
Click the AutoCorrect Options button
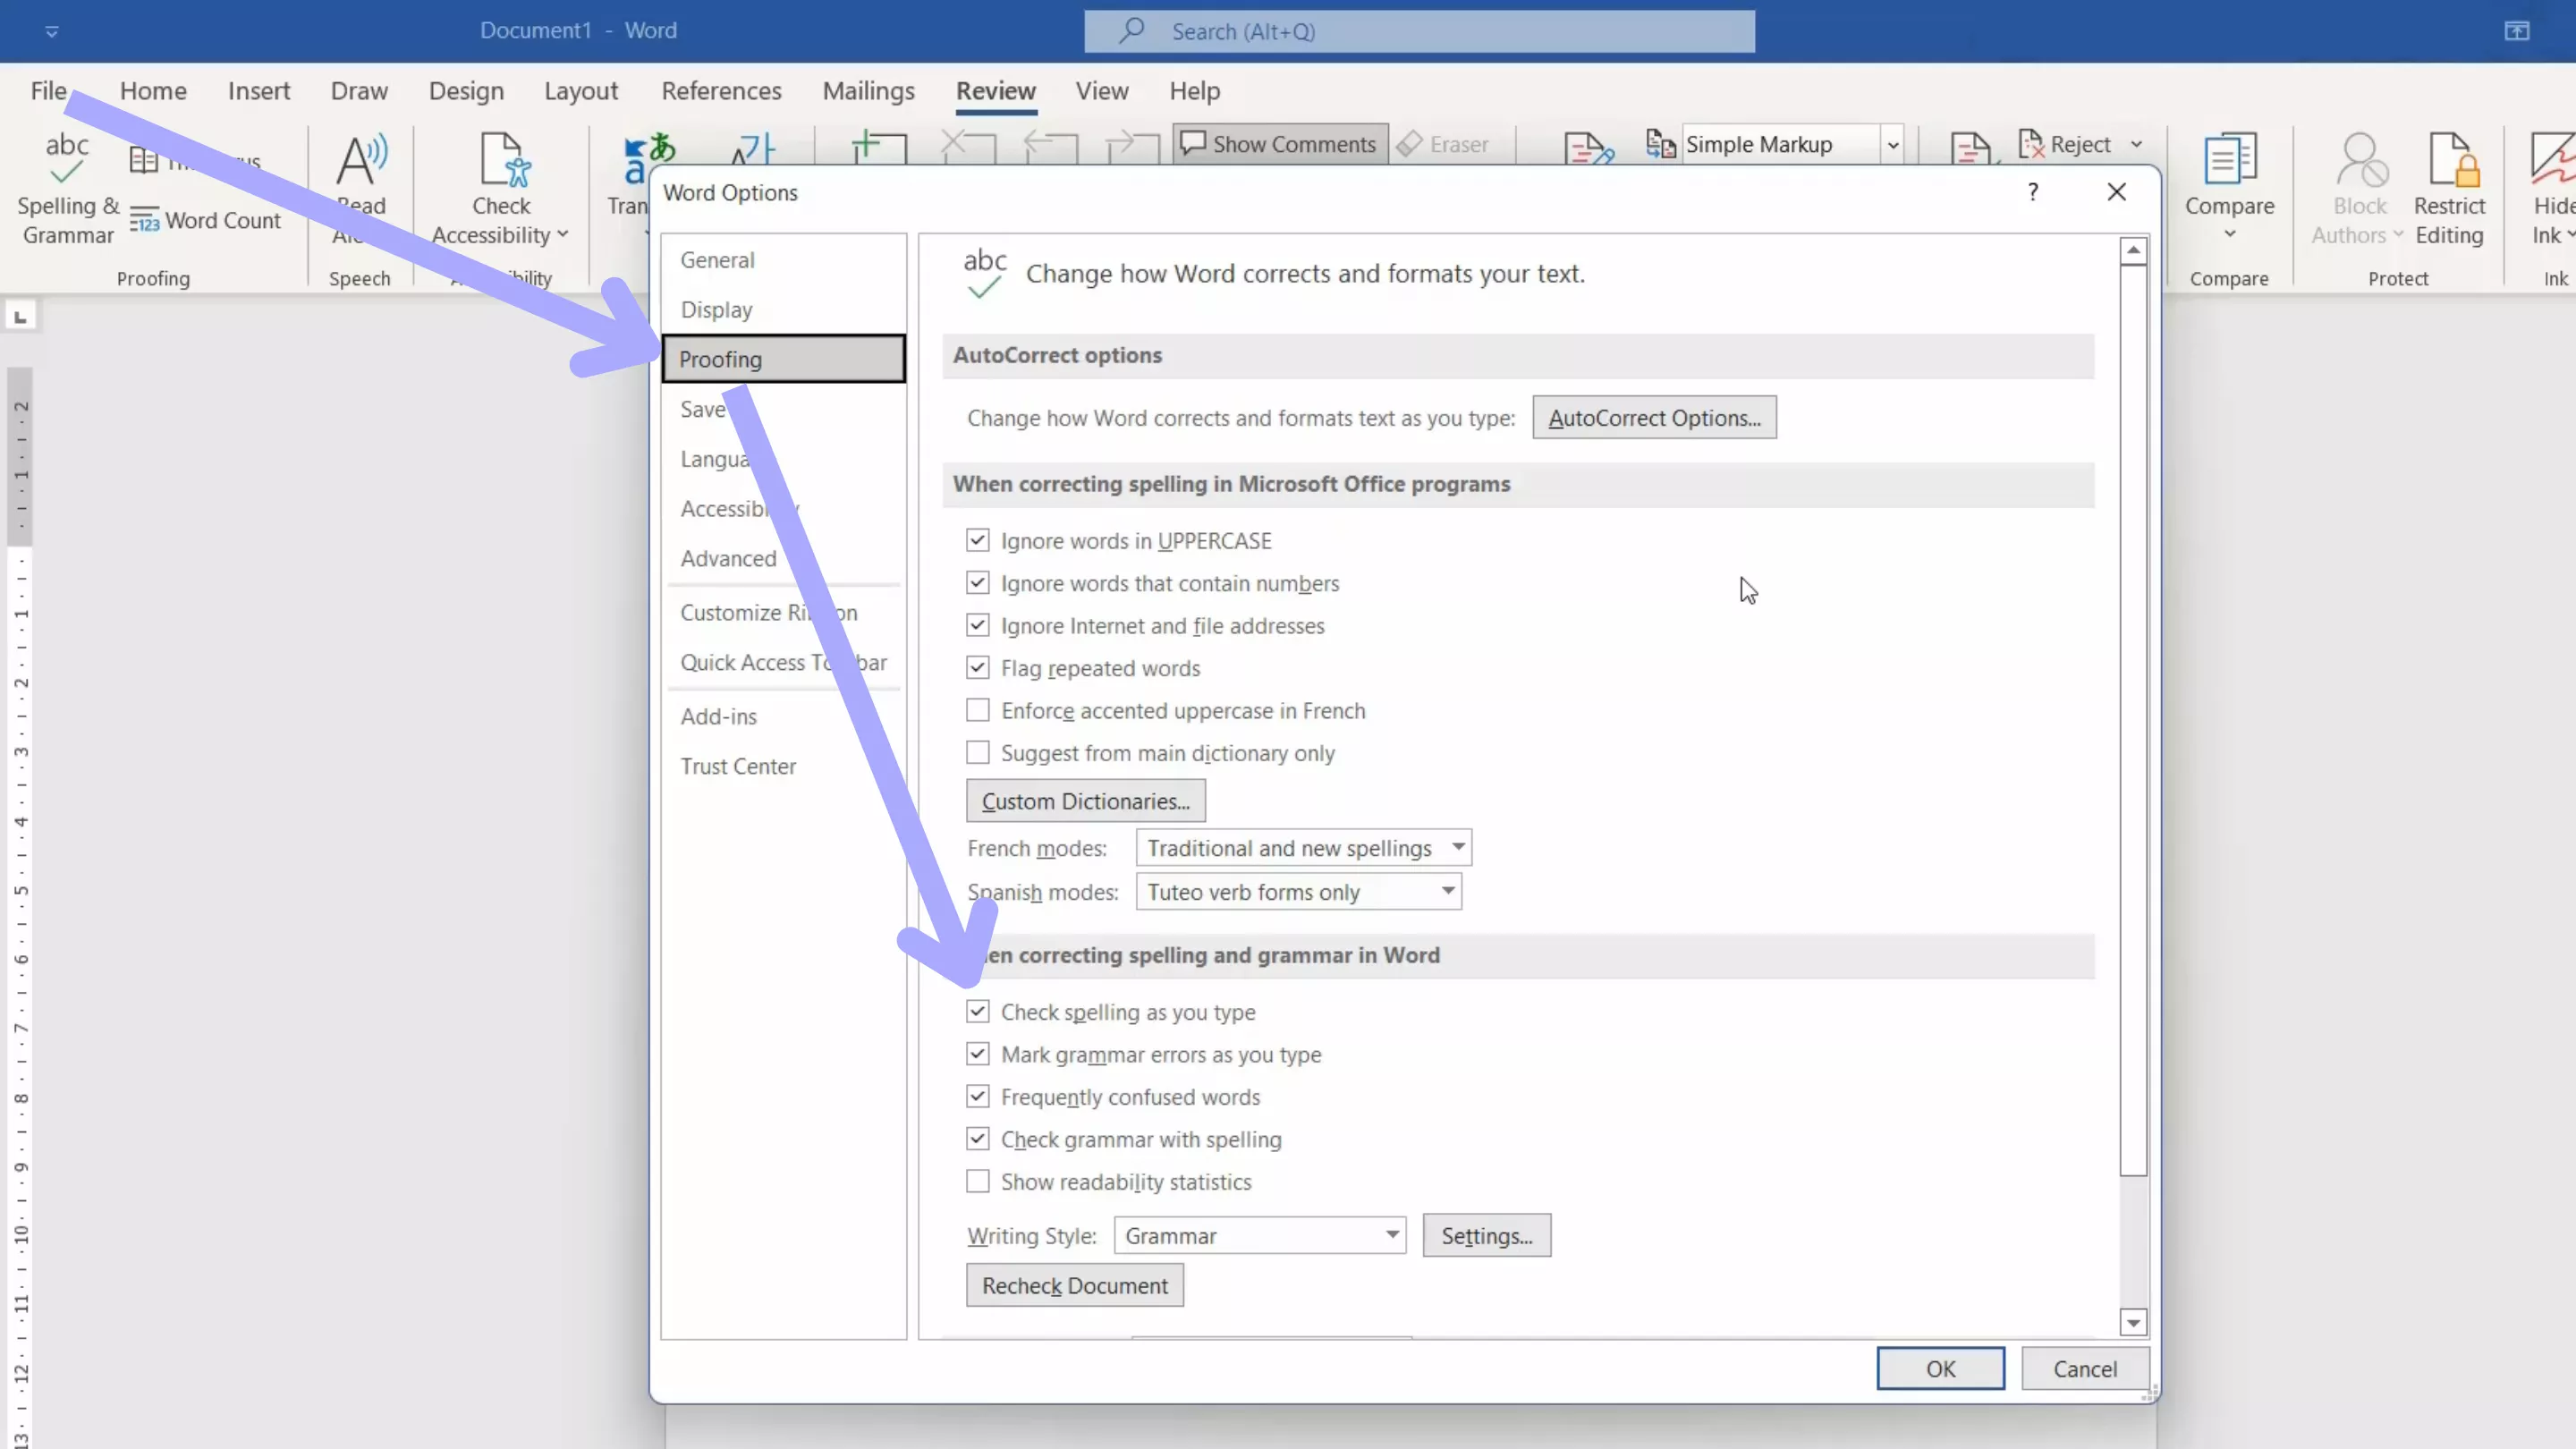click(x=1653, y=418)
